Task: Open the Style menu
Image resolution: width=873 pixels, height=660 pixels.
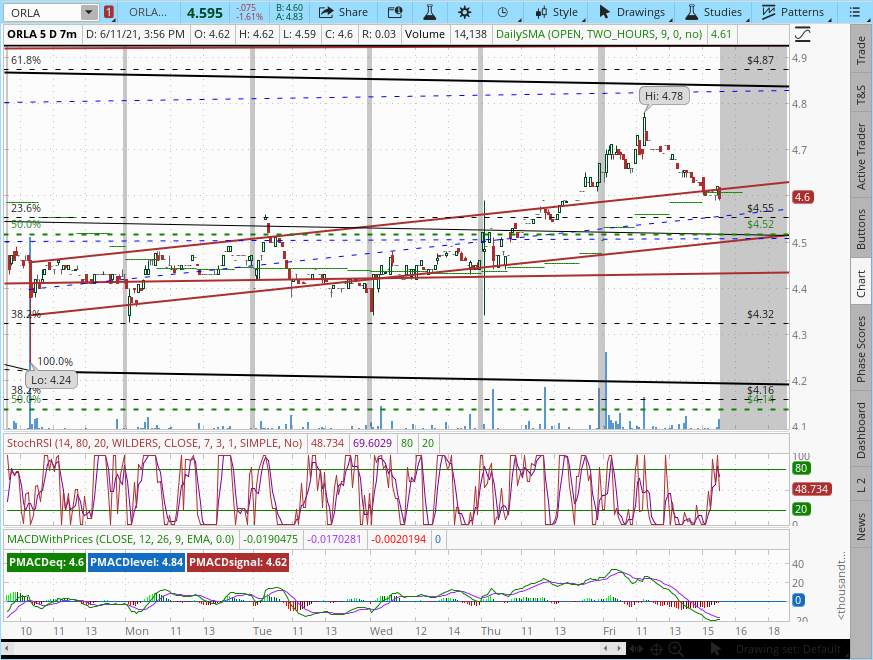Action: pyautogui.click(x=557, y=12)
